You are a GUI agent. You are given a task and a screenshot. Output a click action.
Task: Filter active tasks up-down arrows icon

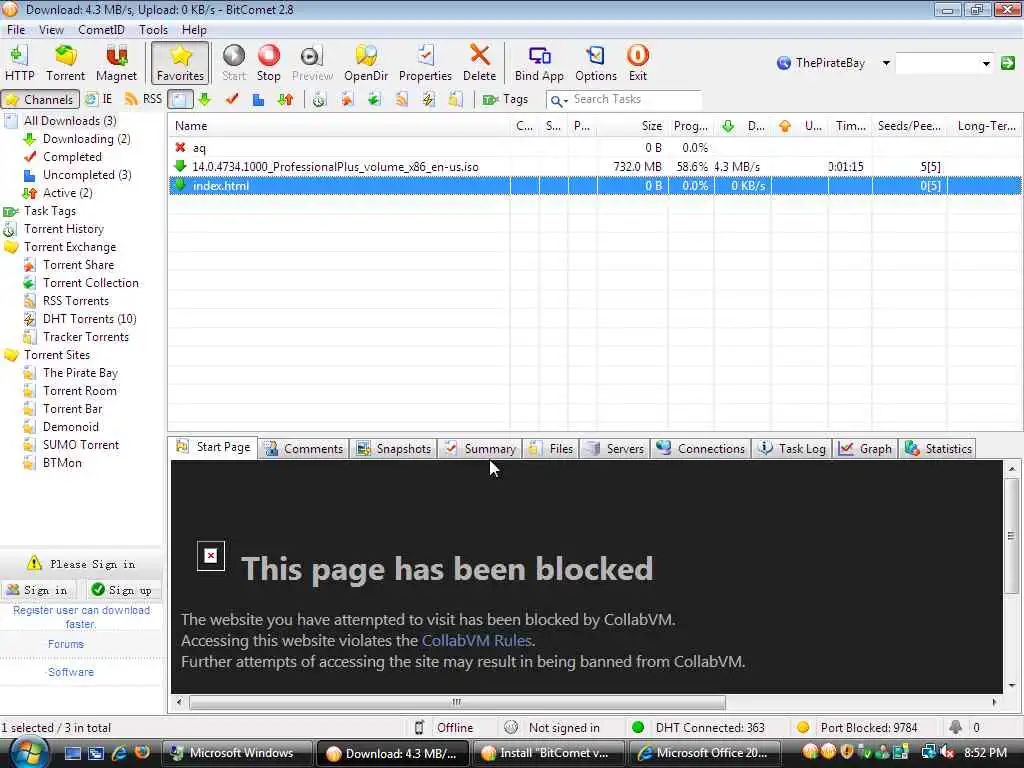(x=285, y=99)
